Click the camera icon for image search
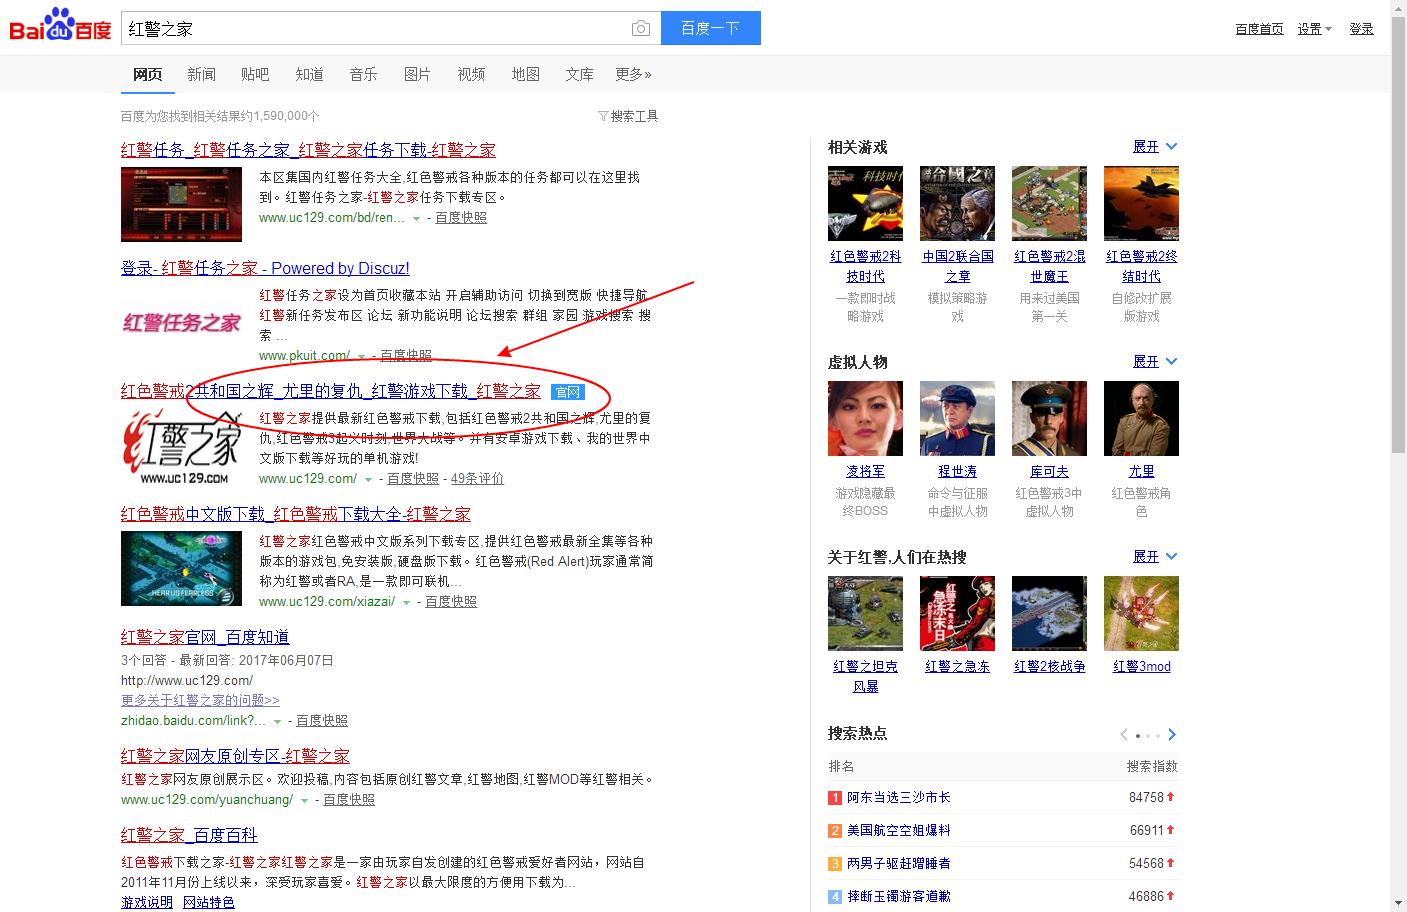This screenshot has height=912, width=1407. (x=640, y=28)
